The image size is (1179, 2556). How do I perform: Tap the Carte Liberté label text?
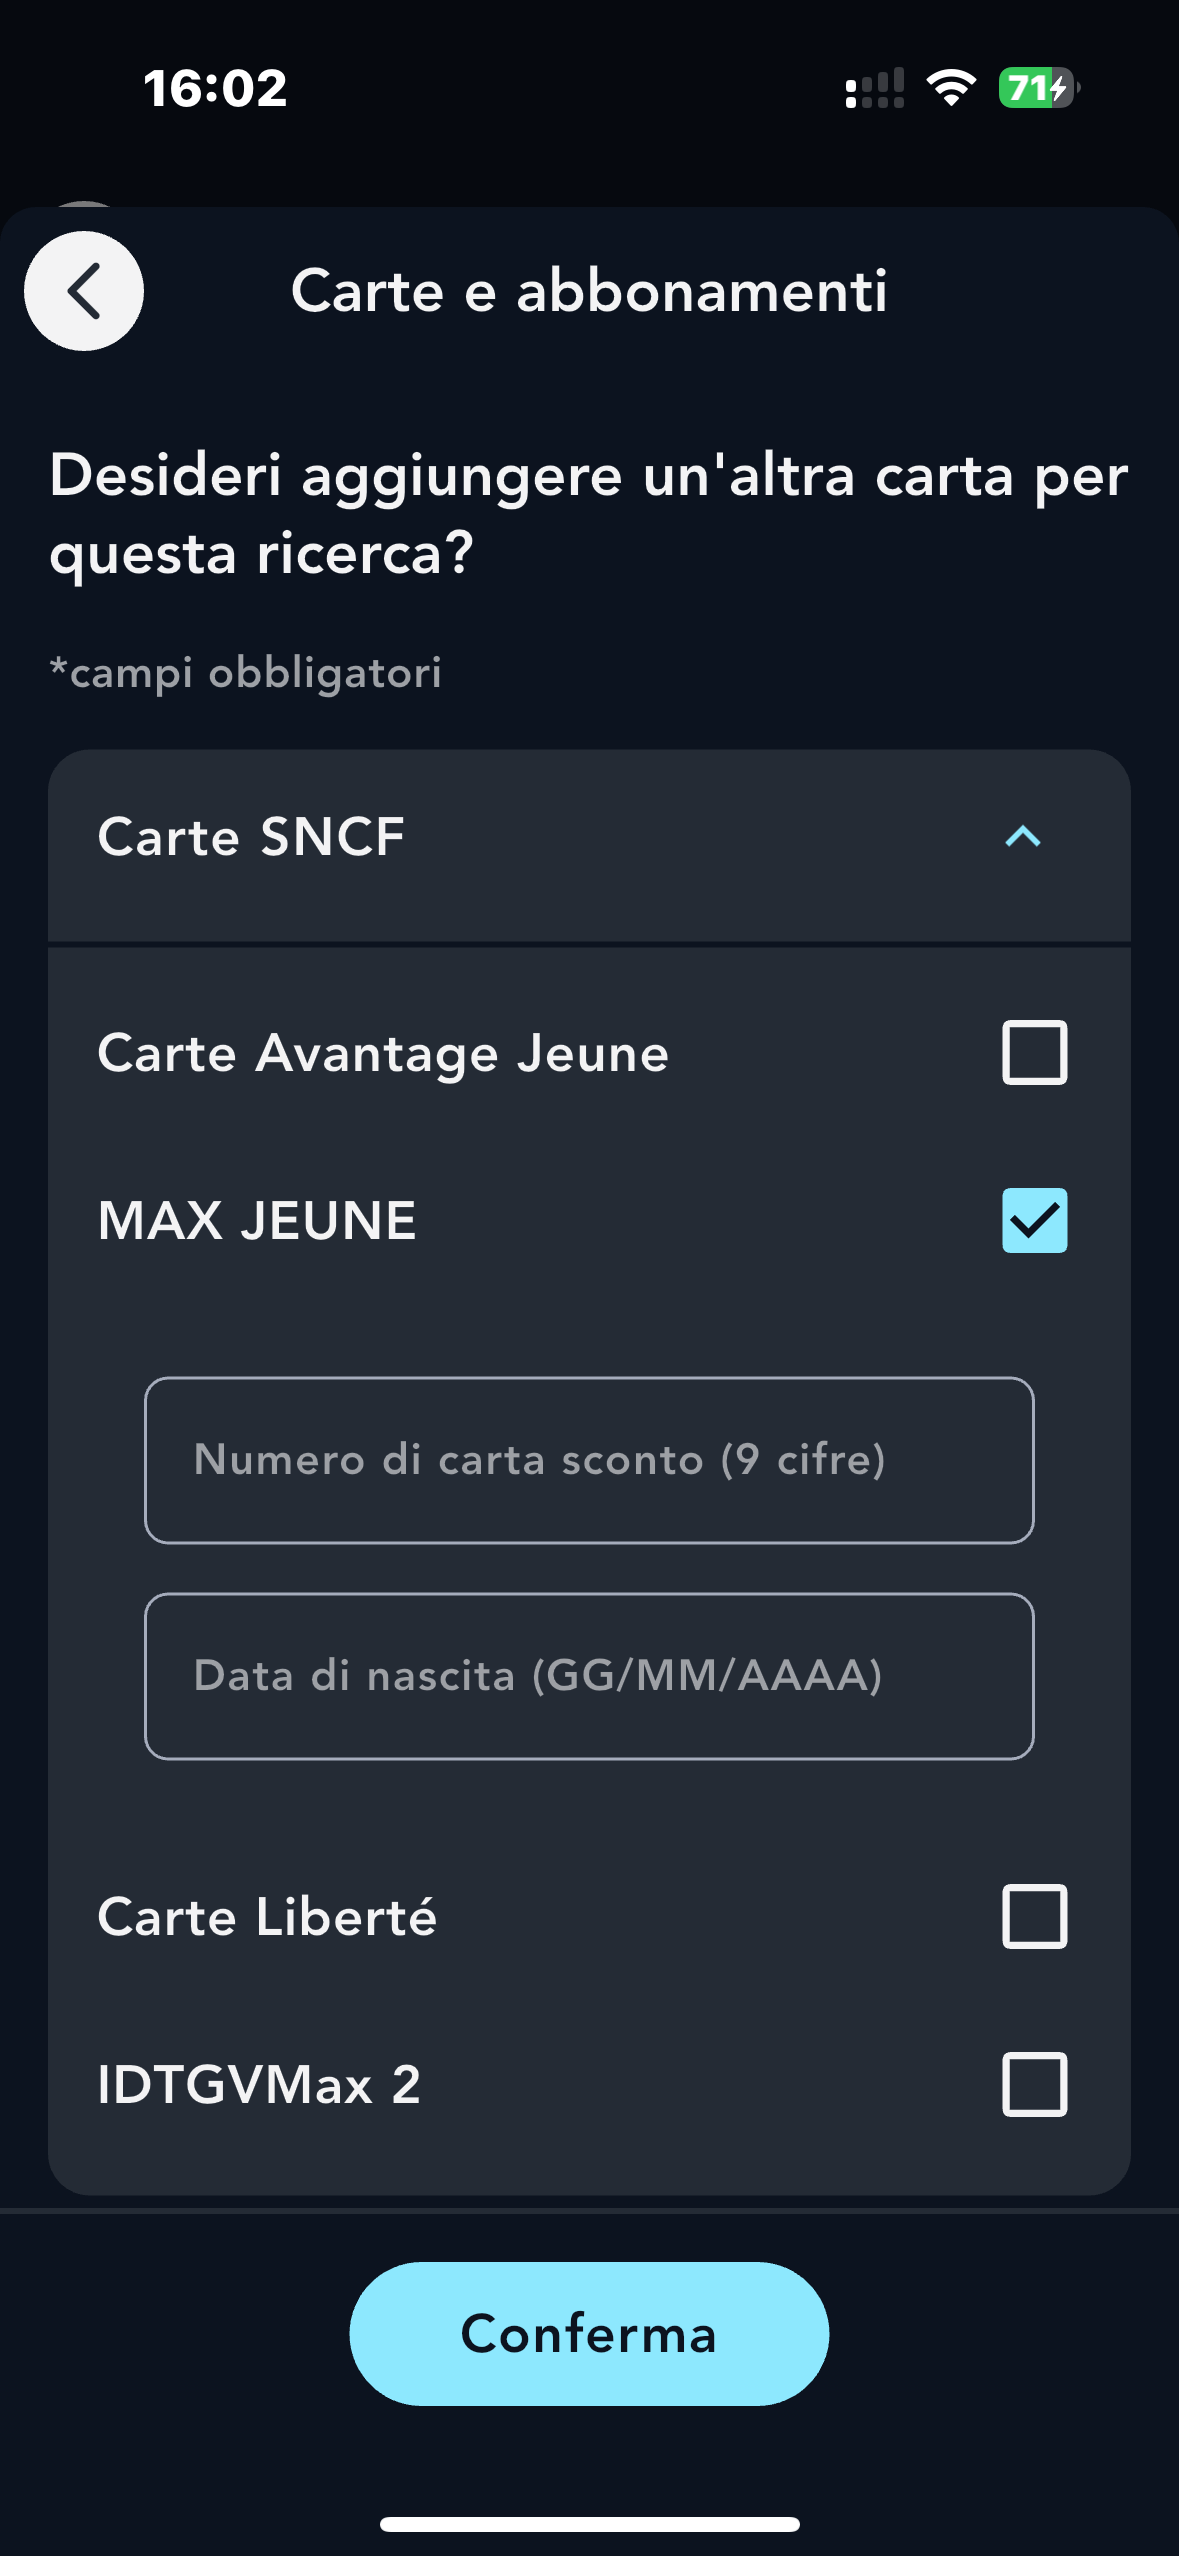[x=267, y=1917]
